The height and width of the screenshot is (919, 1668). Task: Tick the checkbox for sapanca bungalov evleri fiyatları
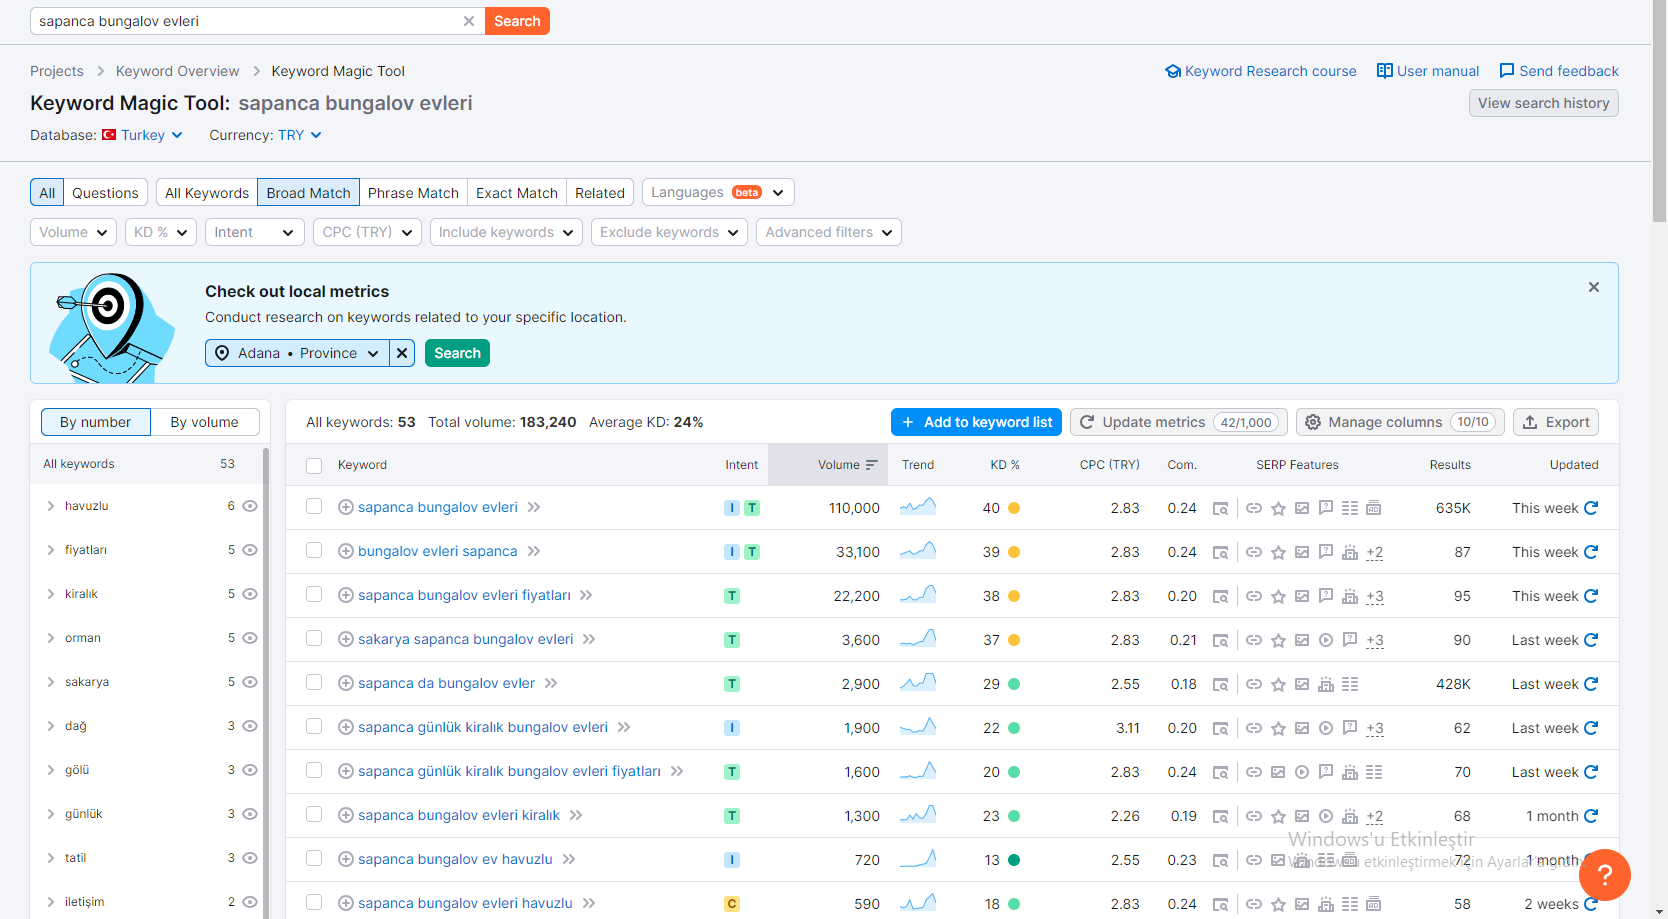pyautogui.click(x=314, y=595)
